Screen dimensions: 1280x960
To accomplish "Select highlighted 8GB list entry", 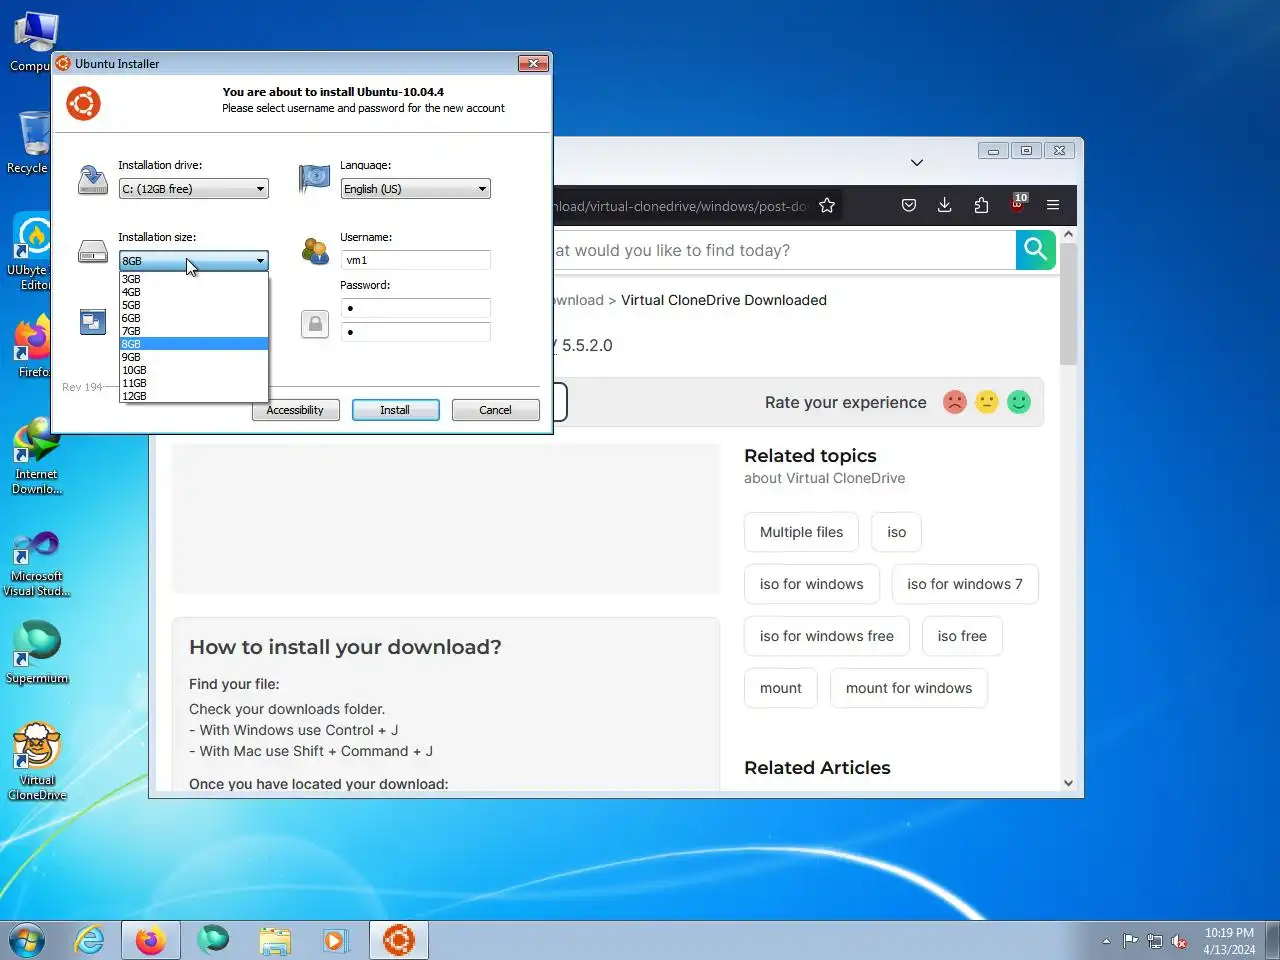I will [x=194, y=344].
